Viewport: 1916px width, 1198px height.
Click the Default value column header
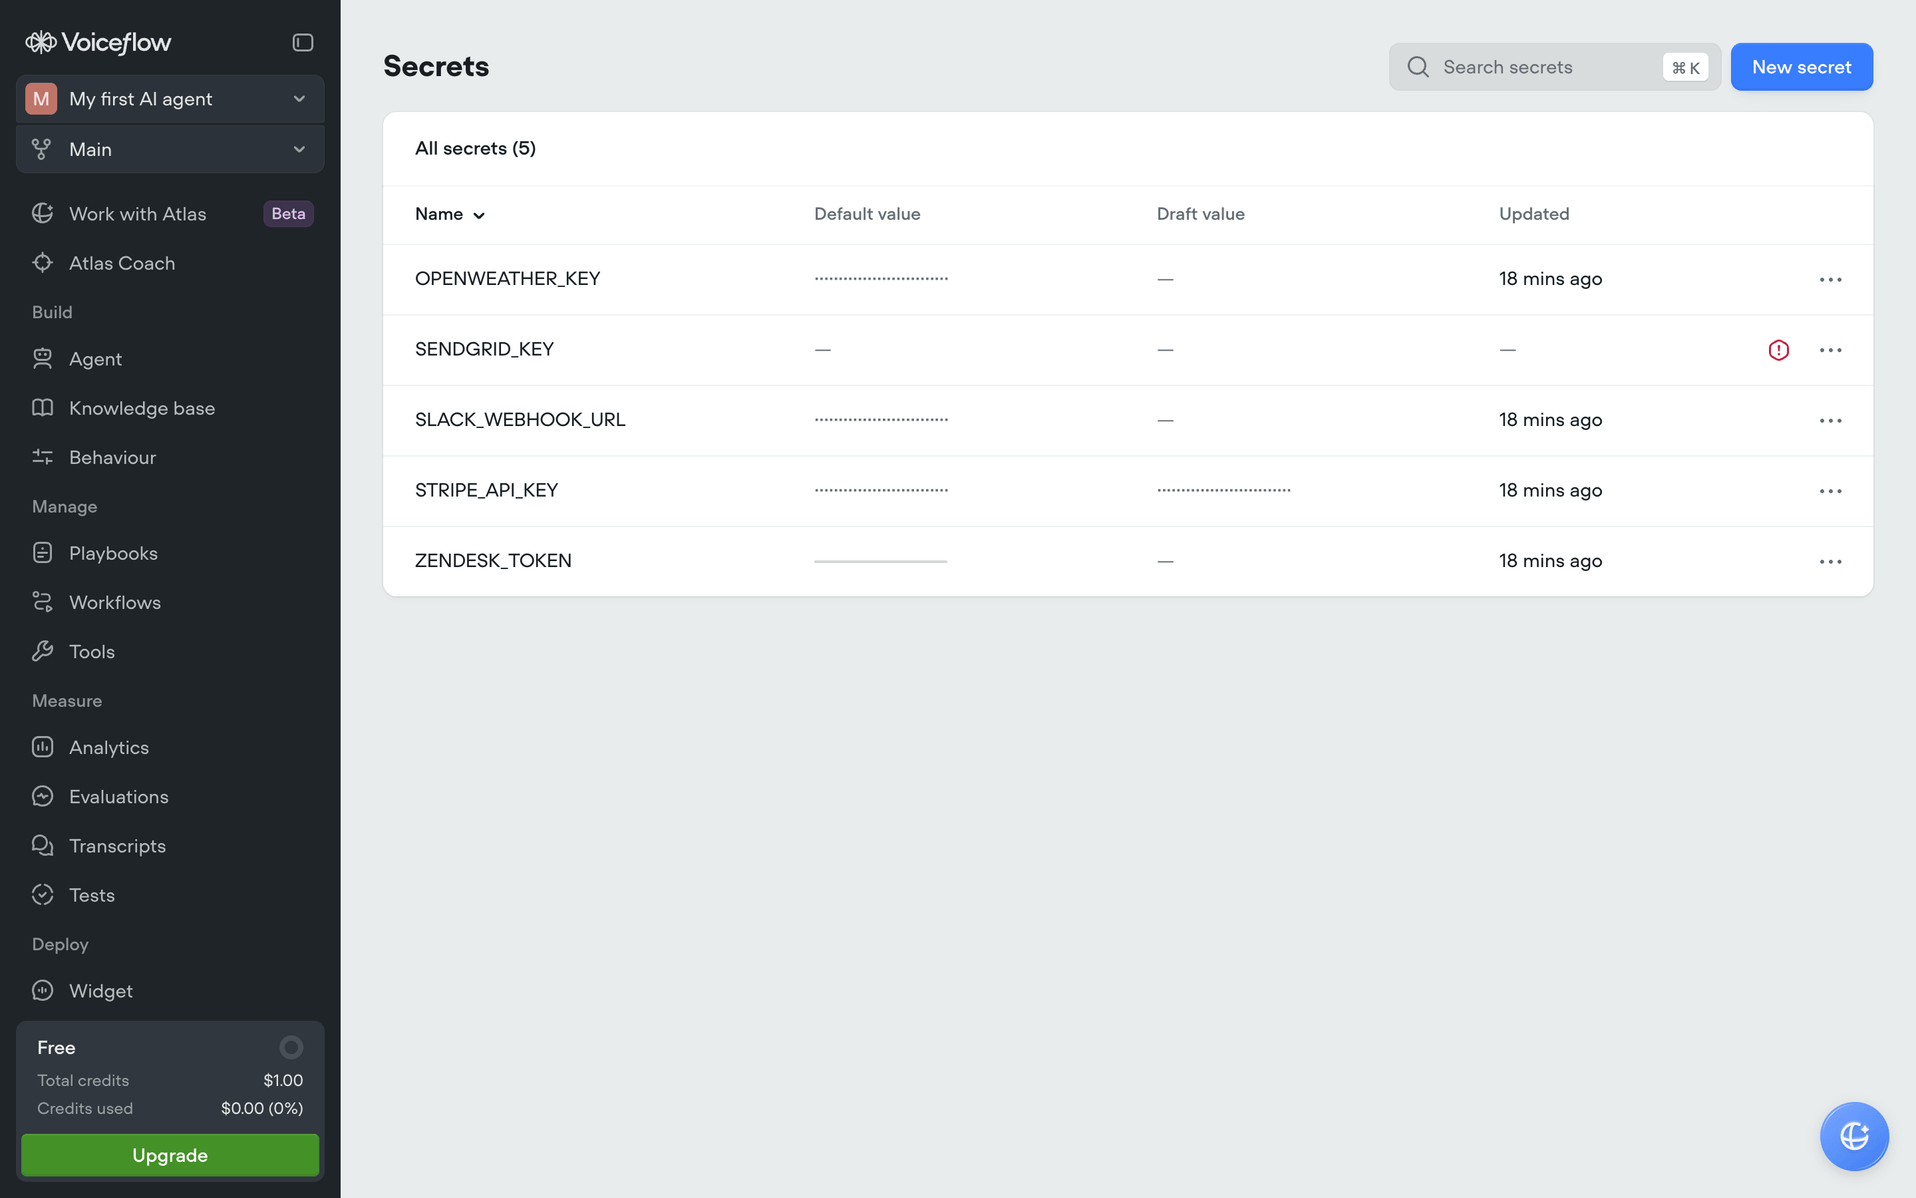pyautogui.click(x=867, y=214)
